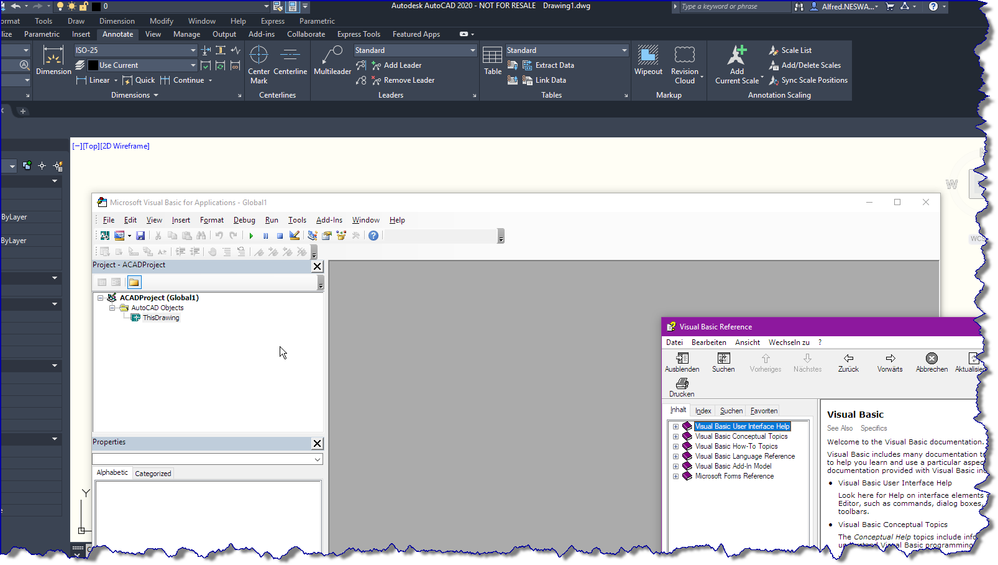This screenshot has height=565, width=998.
Task: Open the Linear dimension dropdown arrow
Action: pyautogui.click(x=116, y=81)
